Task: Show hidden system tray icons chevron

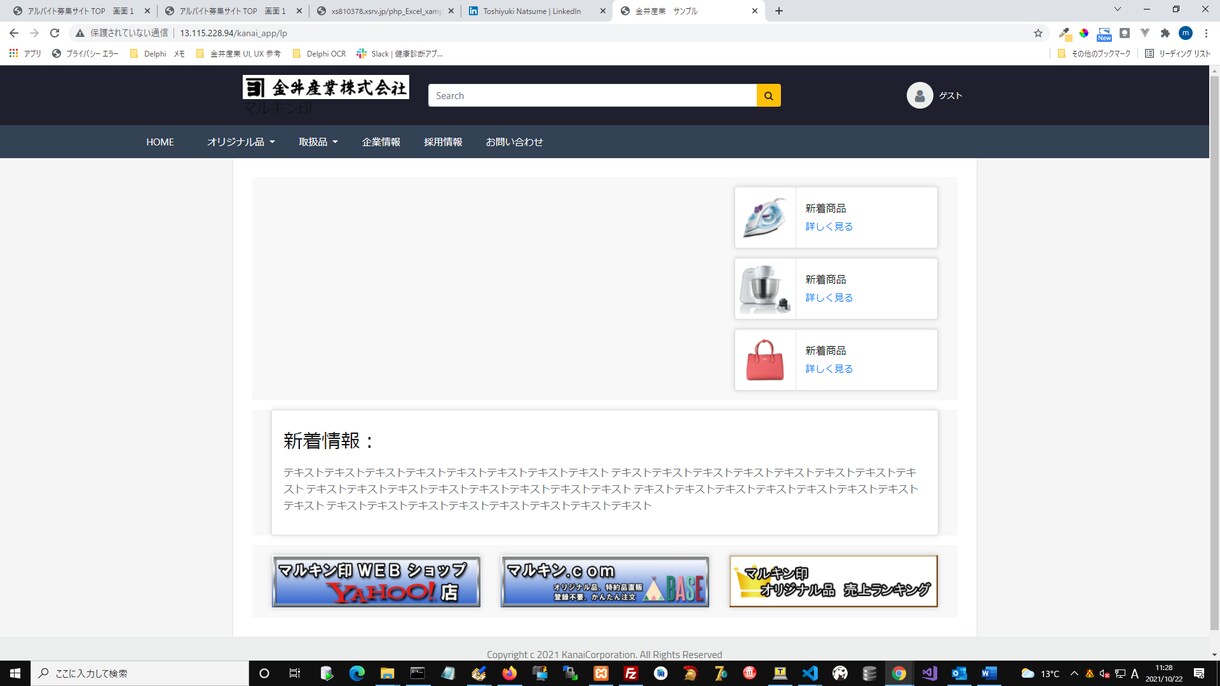Action: click(1074, 673)
